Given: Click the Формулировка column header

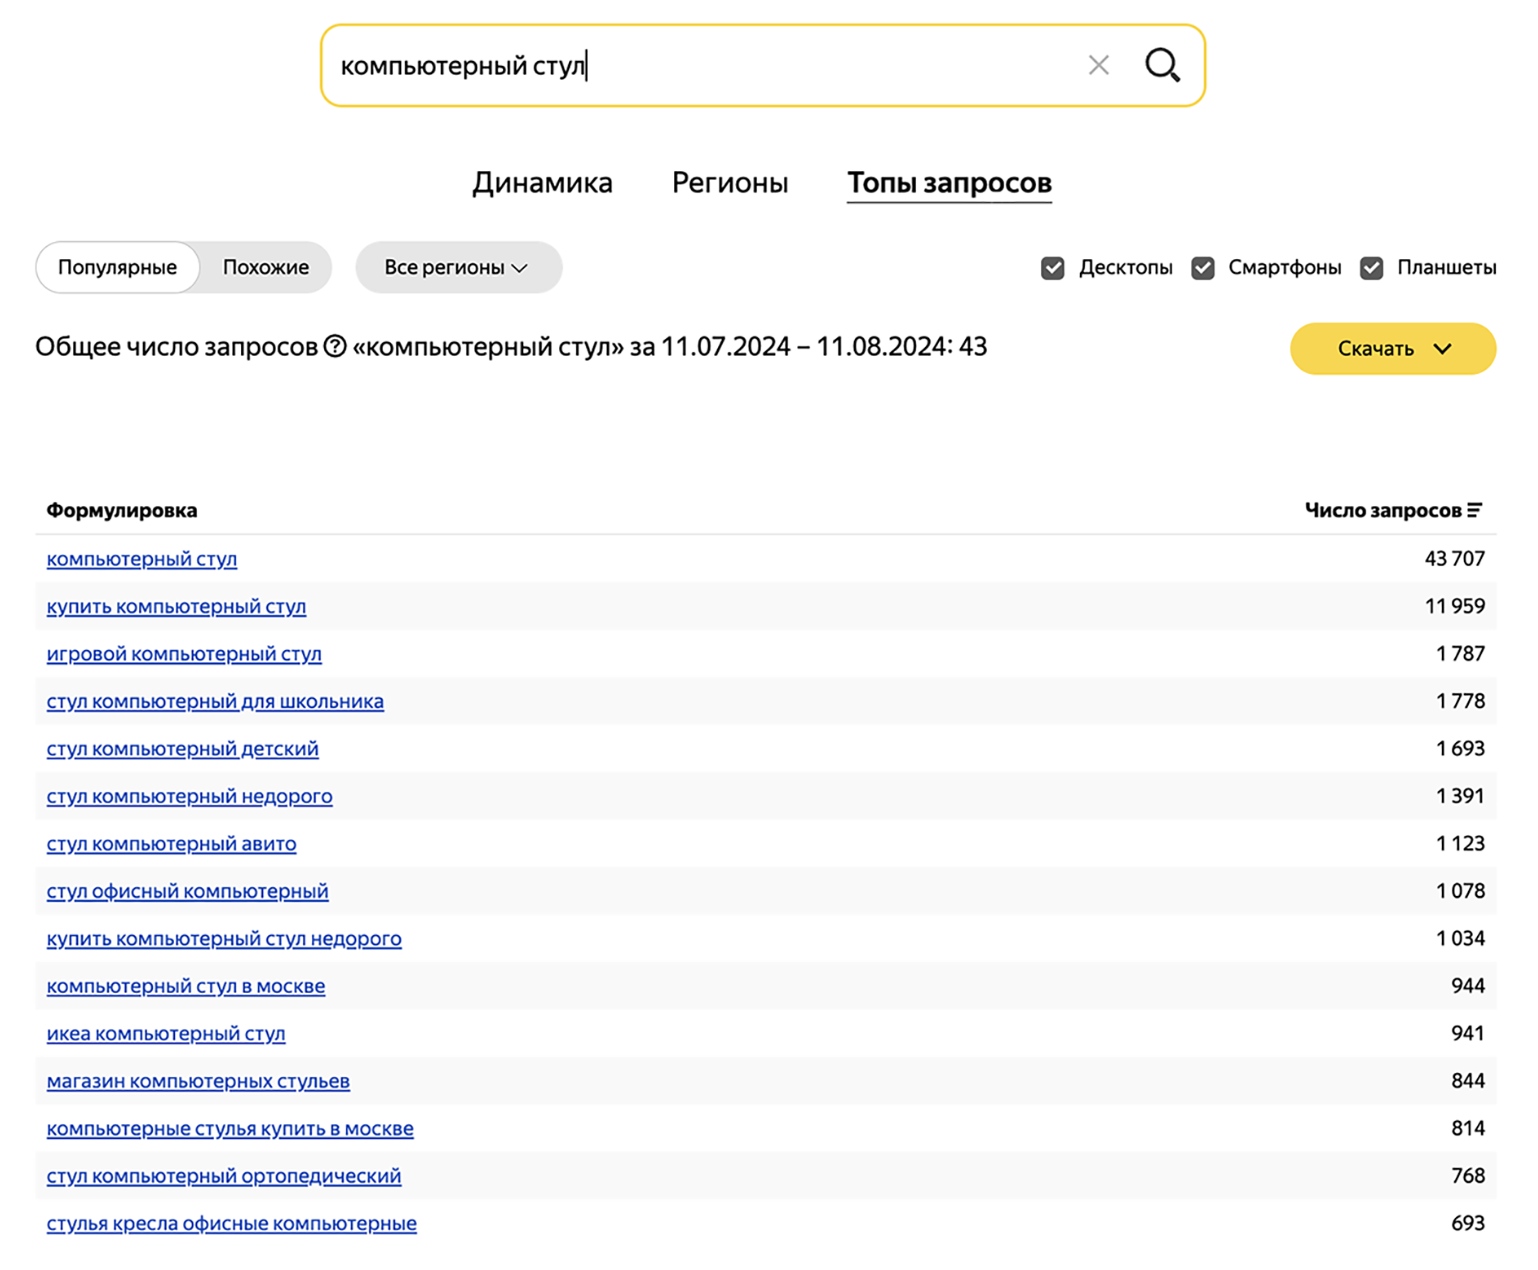Looking at the screenshot, I should coord(122,511).
